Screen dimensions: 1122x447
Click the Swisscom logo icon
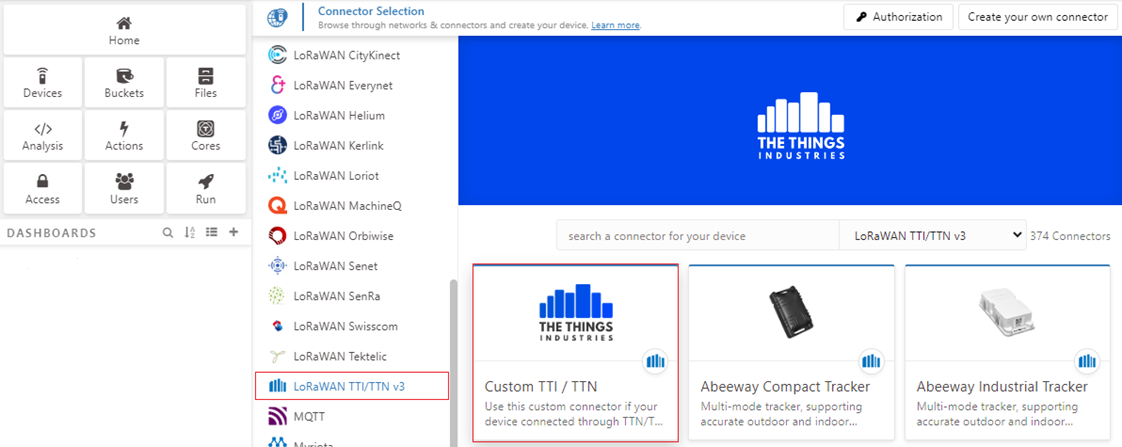pyautogui.click(x=277, y=326)
